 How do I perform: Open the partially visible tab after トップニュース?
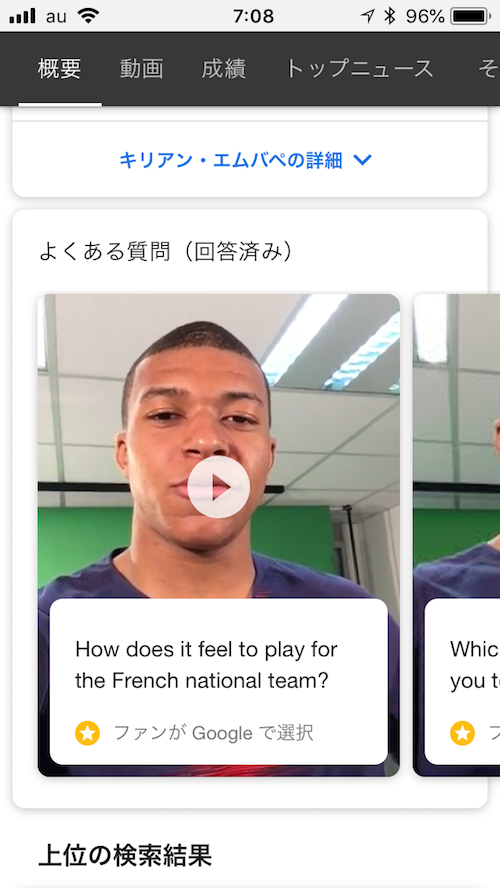pyautogui.click(x=488, y=69)
